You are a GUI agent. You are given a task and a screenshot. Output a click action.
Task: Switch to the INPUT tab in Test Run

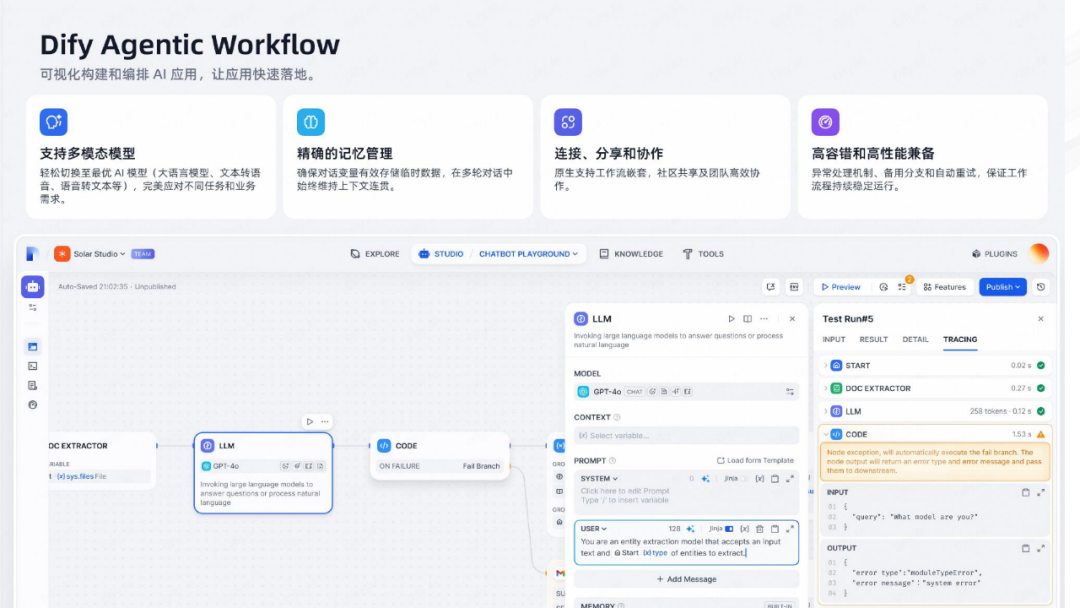point(833,339)
